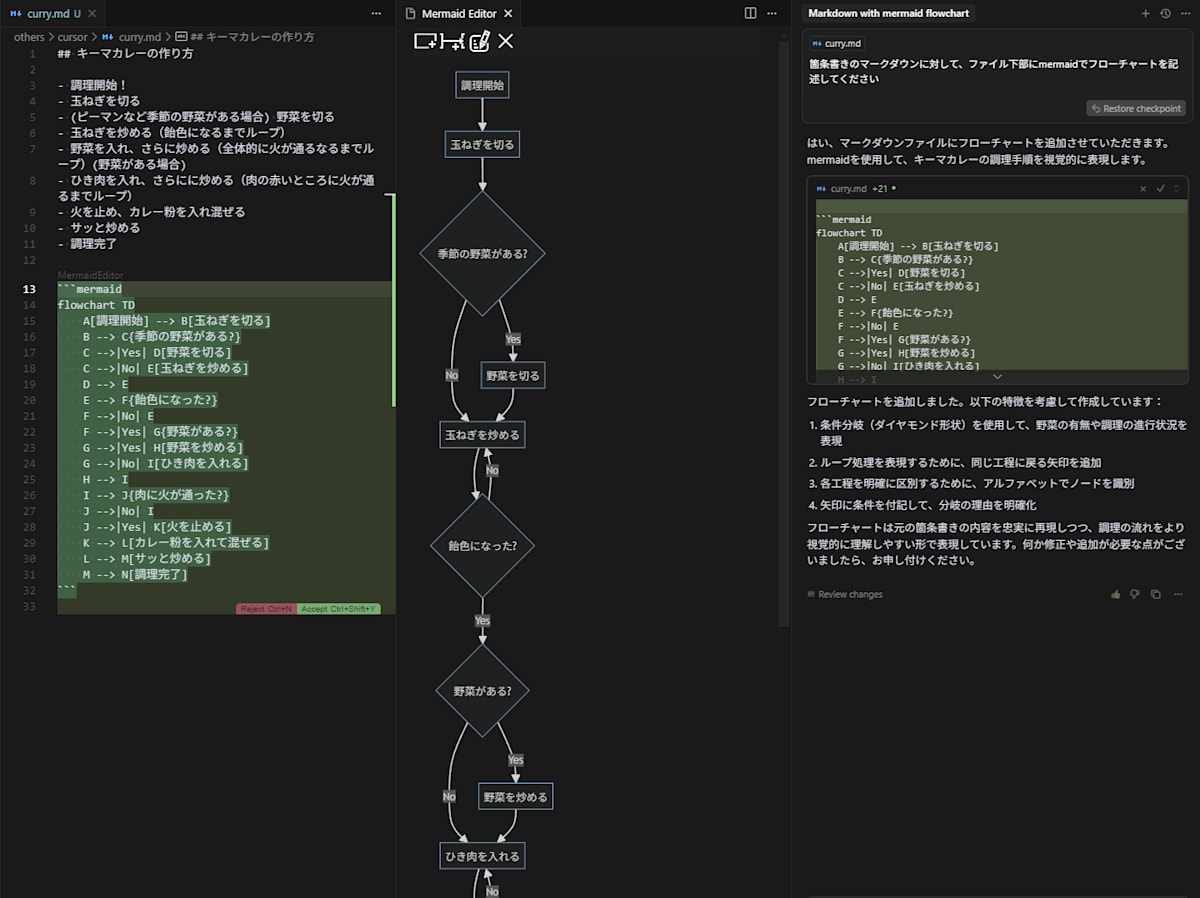Image resolution: width=1200 pixels, height=898 pixels.
Task: Reject the change with Reject Ctrl+N
Action: pos(266,609)
